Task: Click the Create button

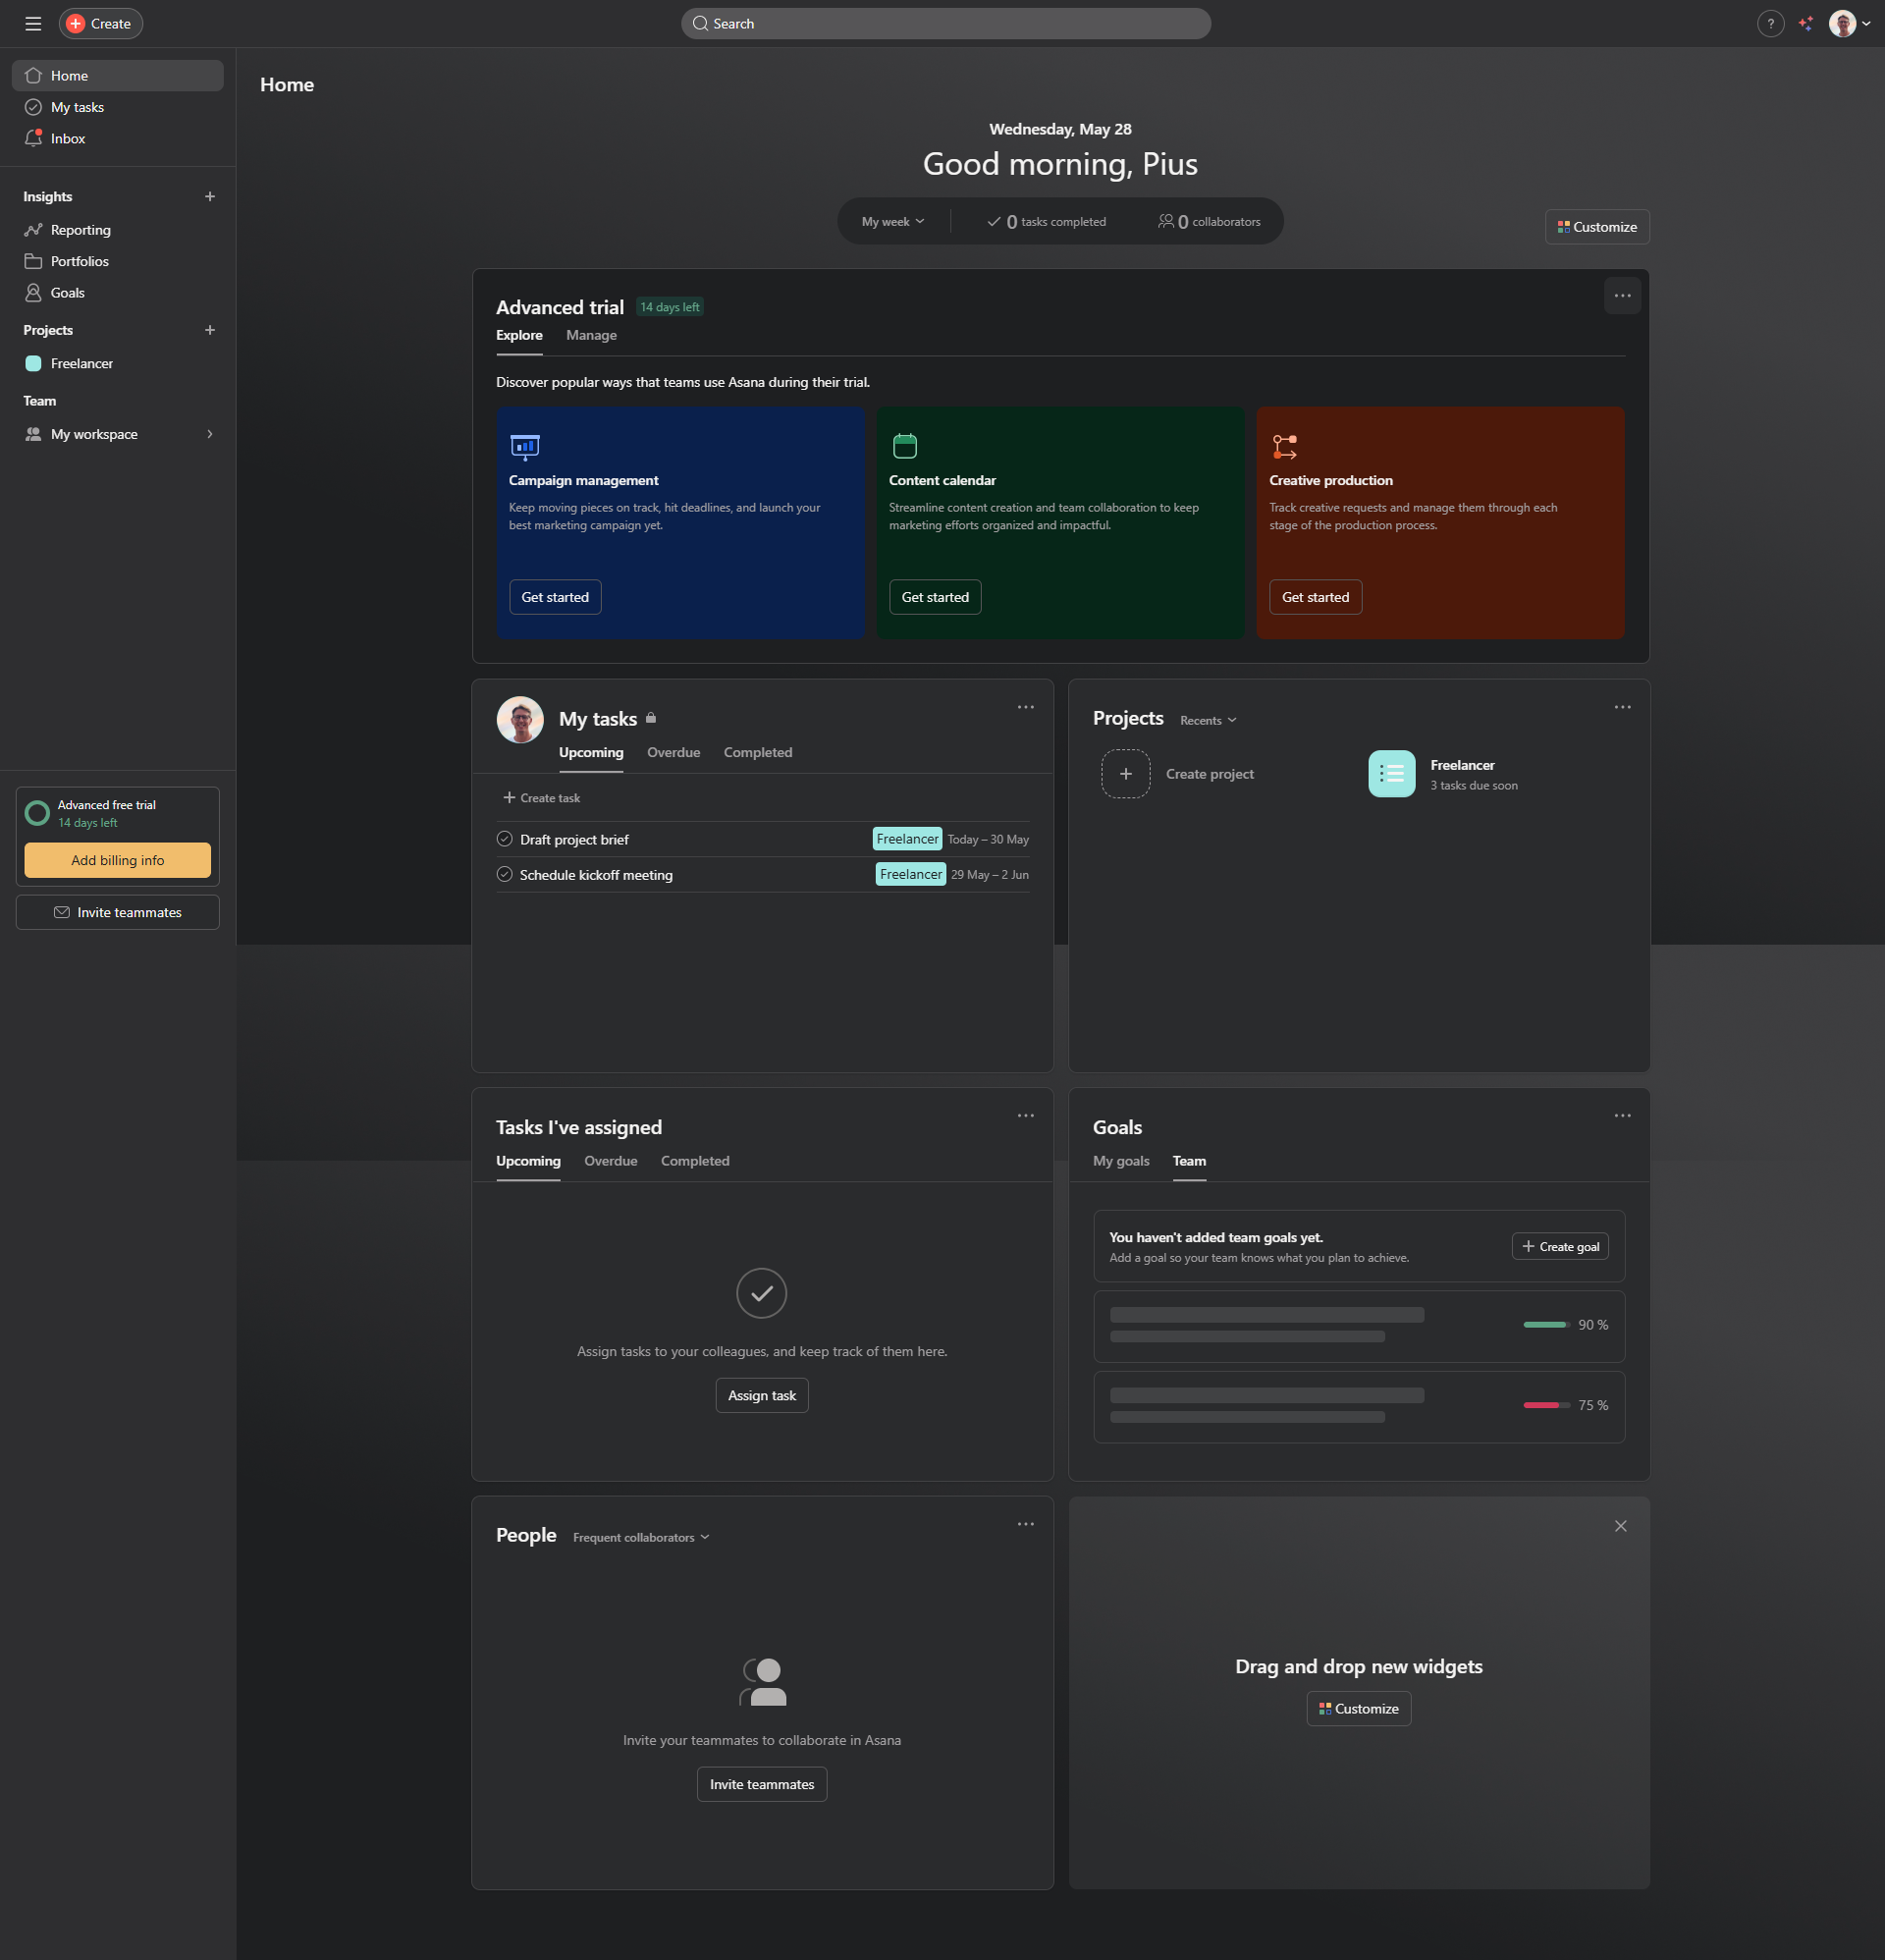Action: coord(101,23)
